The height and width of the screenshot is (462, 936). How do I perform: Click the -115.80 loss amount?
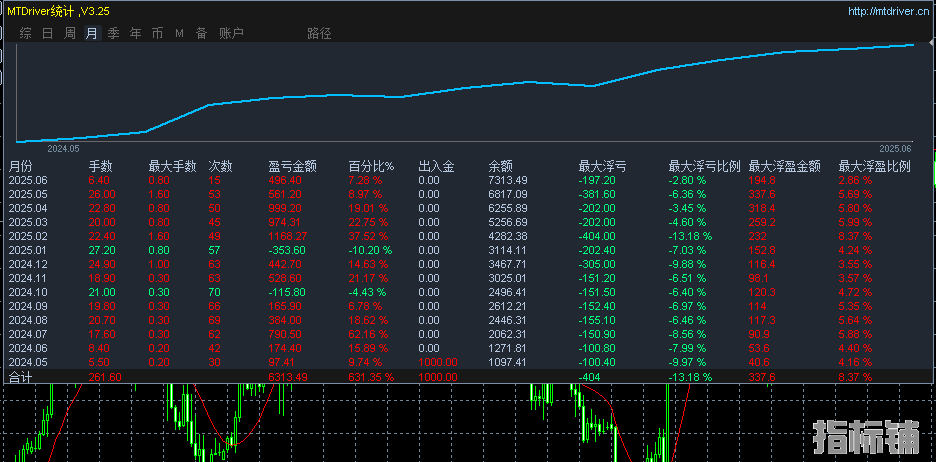coord(287,292)
